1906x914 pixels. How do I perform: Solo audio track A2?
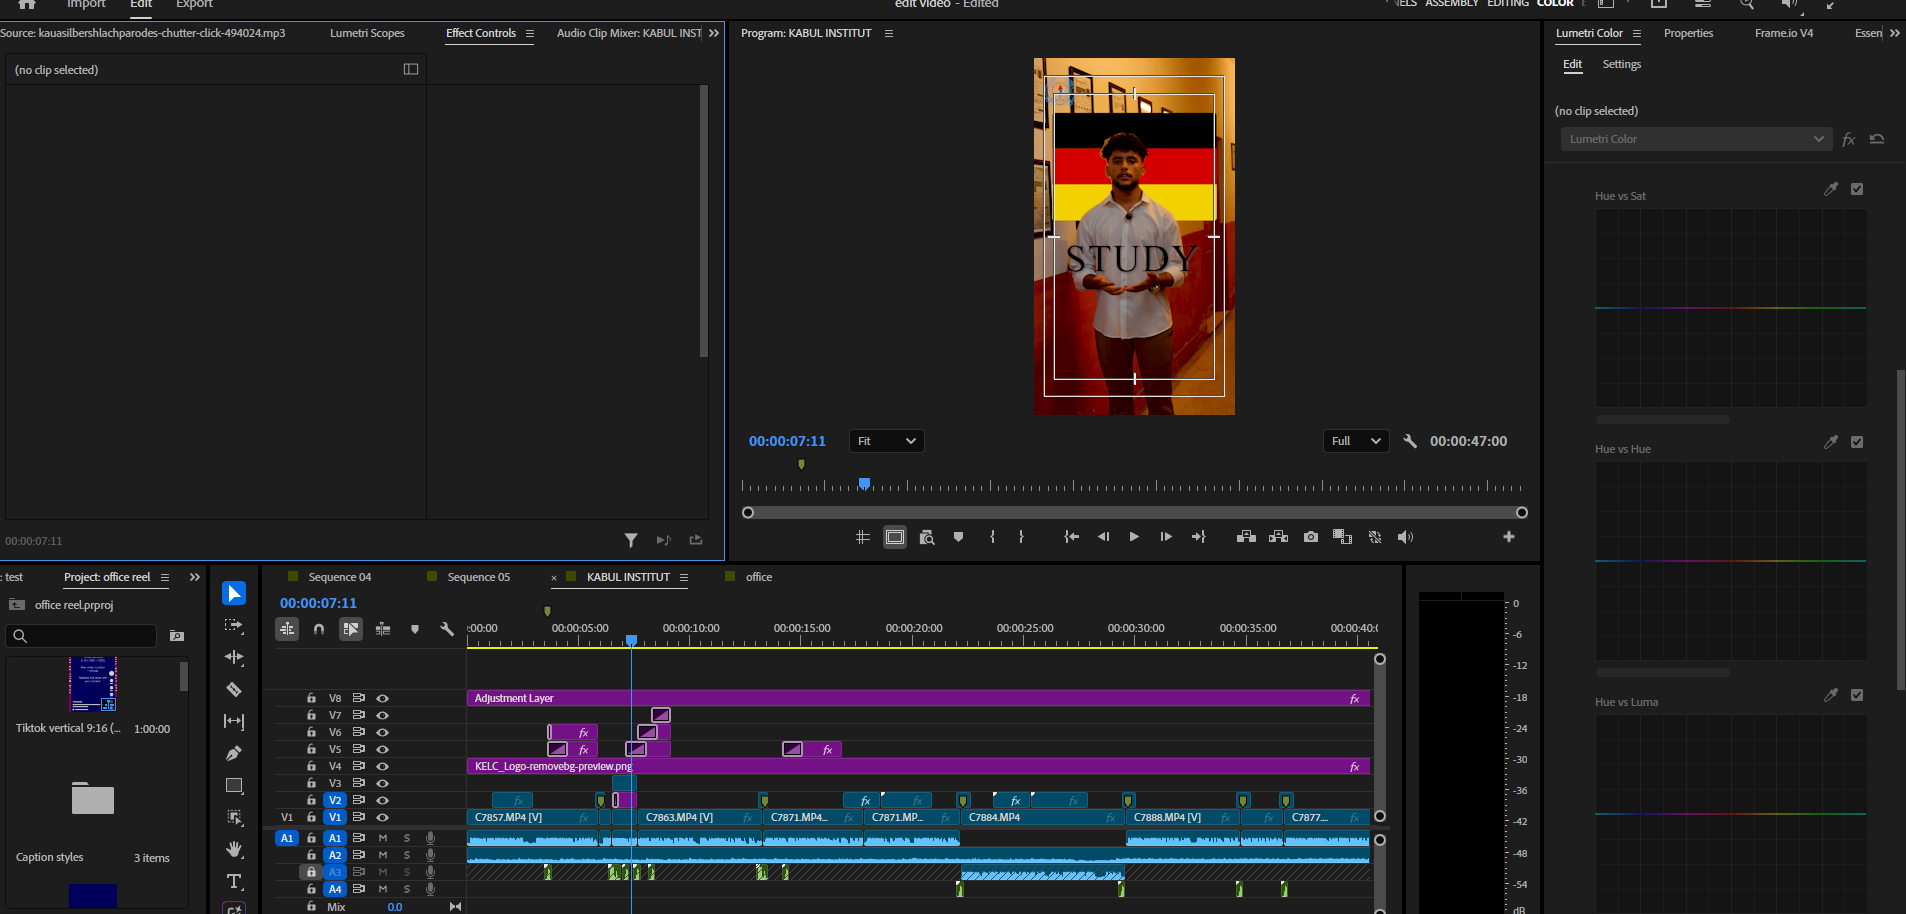407,855
